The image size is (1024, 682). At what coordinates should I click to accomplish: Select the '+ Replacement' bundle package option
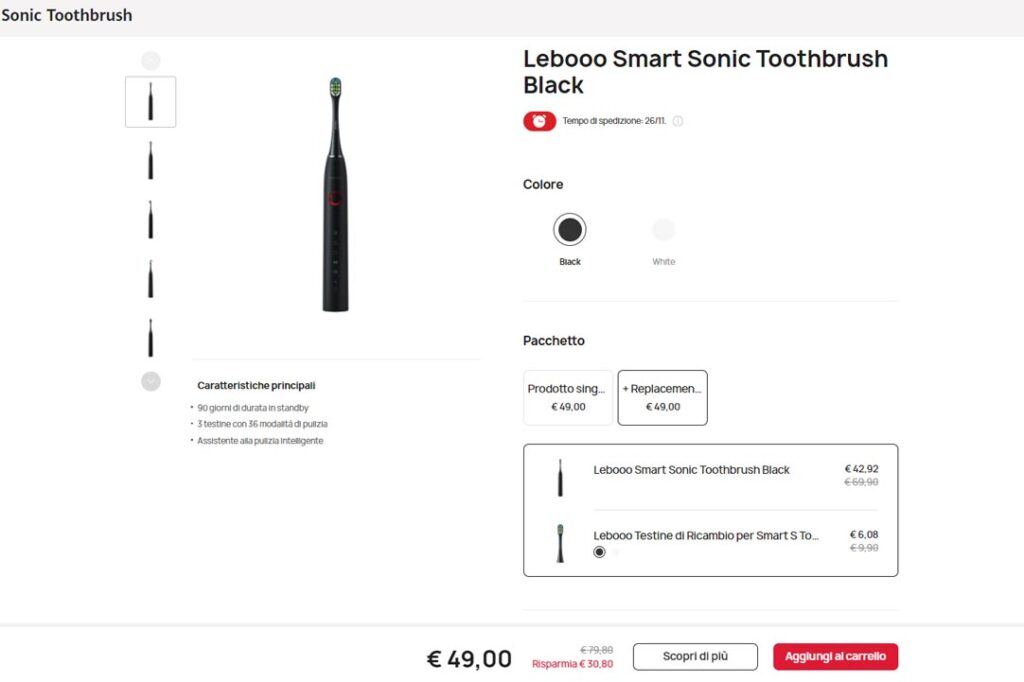click(662, 397)
